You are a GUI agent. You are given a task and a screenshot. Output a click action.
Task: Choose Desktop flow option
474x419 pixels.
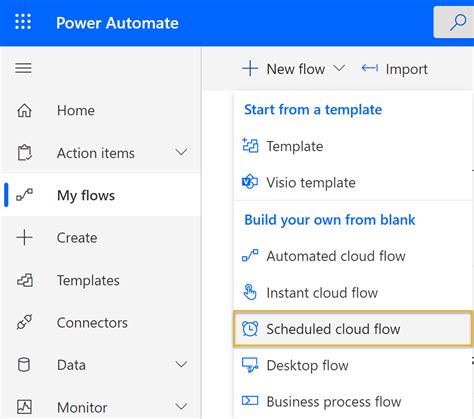click(353, 365)
